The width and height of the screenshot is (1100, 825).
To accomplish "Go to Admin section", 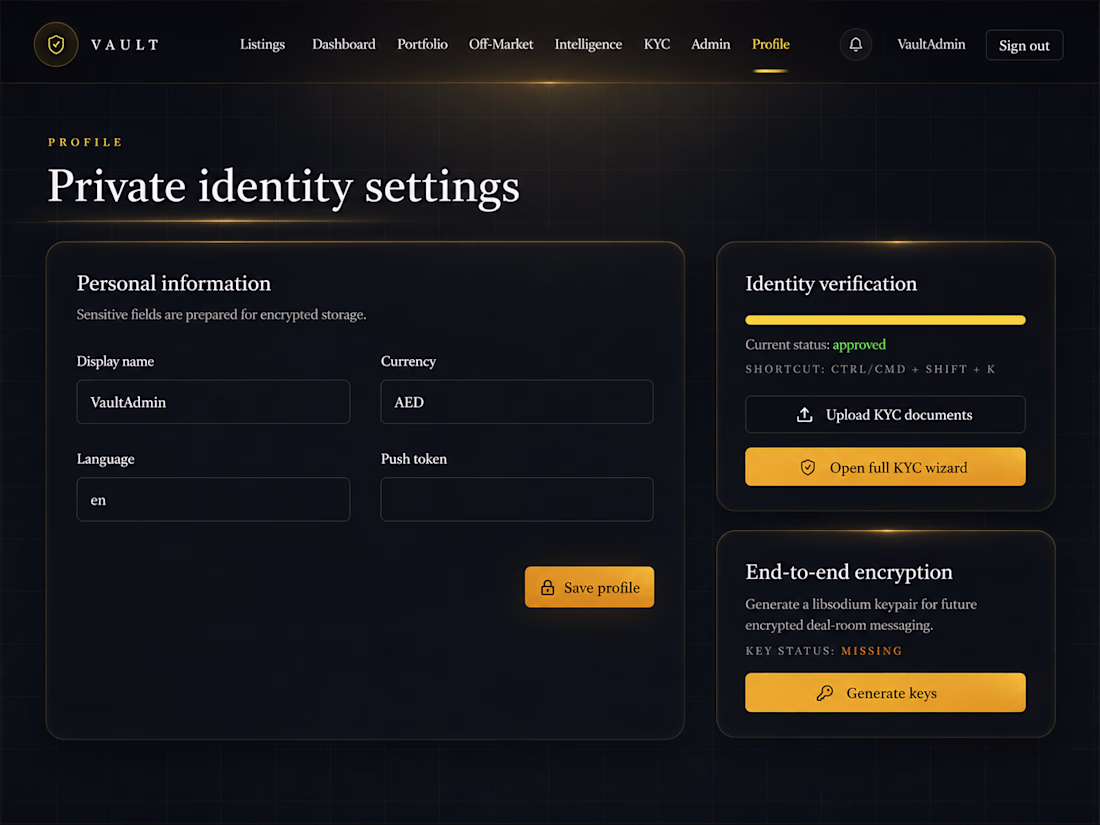I will click(x=711, y=44).
